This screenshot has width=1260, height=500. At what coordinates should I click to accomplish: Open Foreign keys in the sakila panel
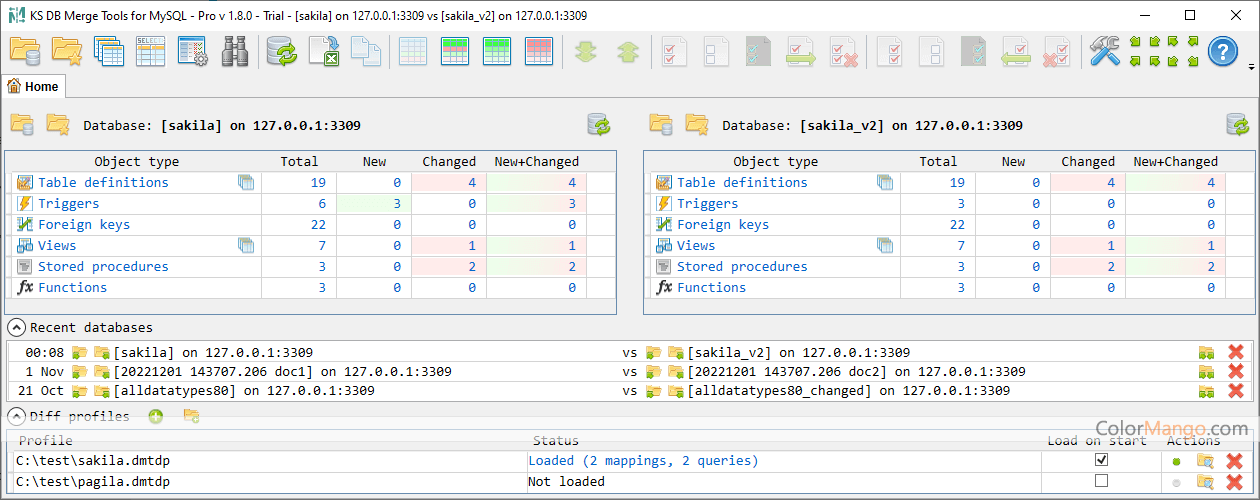(x=84, y=224)
